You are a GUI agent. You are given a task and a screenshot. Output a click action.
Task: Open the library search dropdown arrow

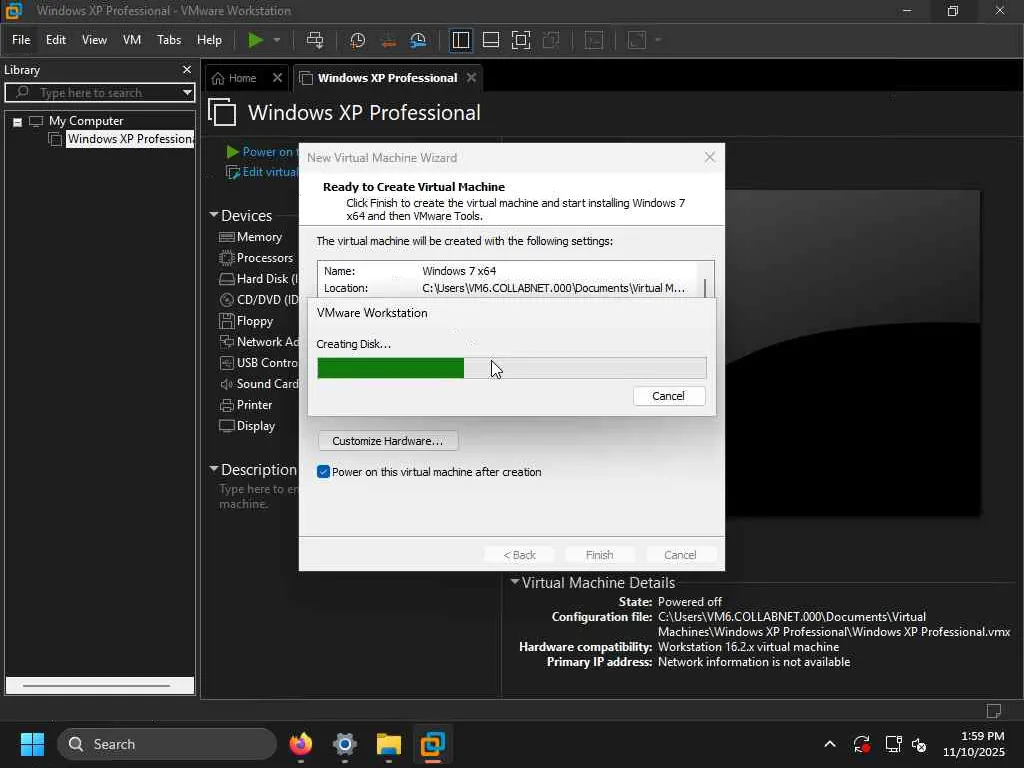click(x=187, y=93)
